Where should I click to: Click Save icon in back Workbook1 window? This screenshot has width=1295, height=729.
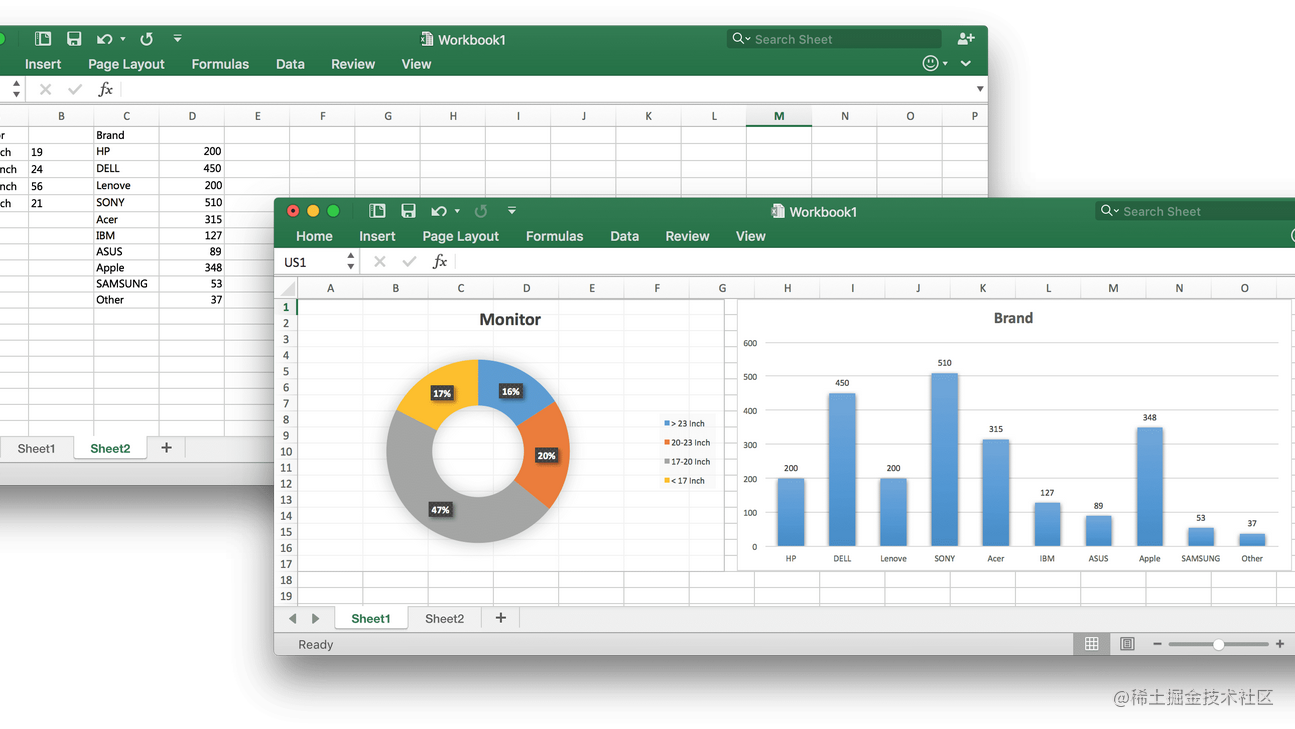tap(74, 39)
